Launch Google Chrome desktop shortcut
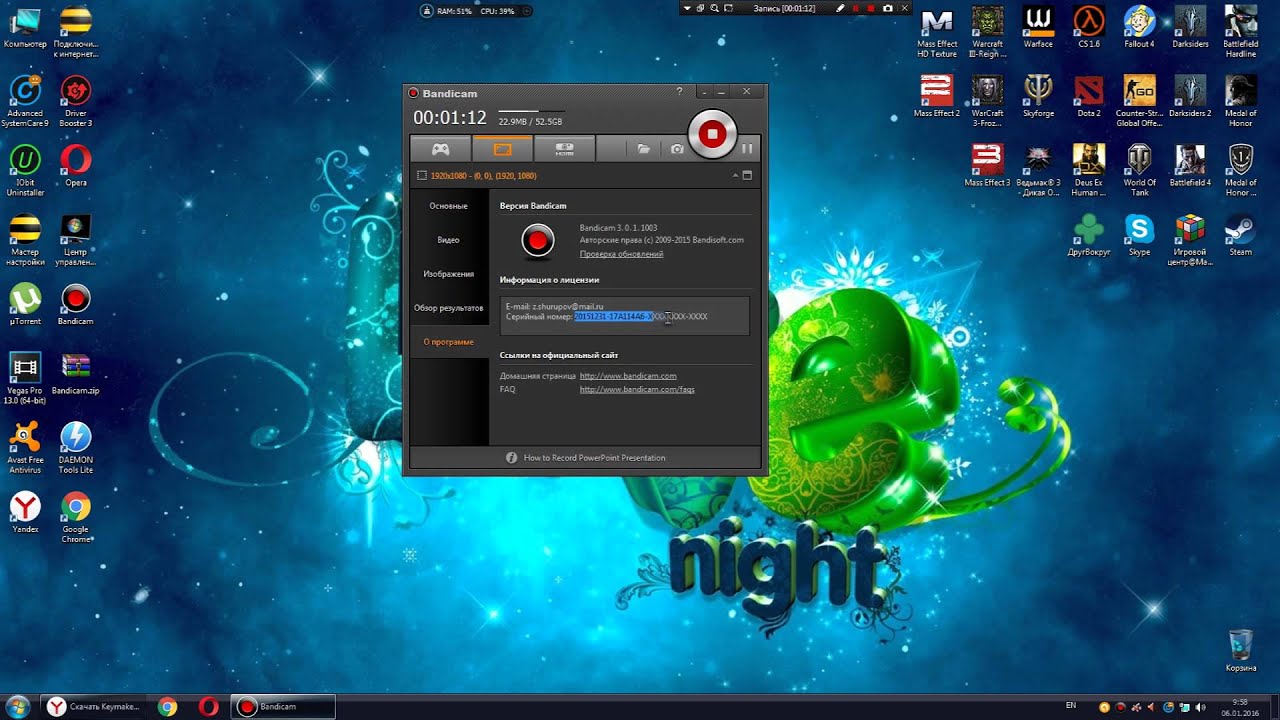 (x=76, y=518)
